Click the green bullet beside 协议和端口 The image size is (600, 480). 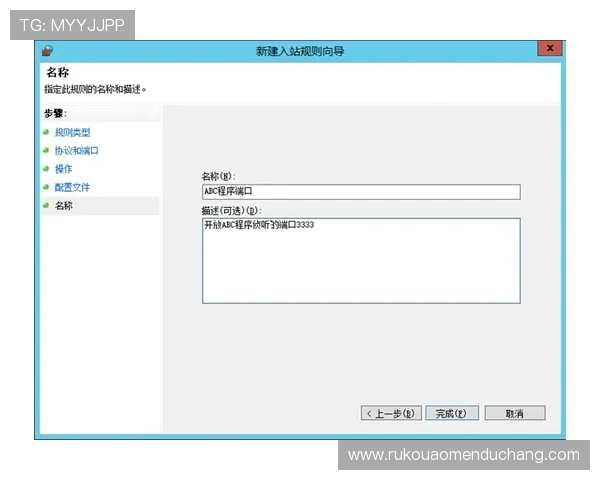[x=46, y=151]
